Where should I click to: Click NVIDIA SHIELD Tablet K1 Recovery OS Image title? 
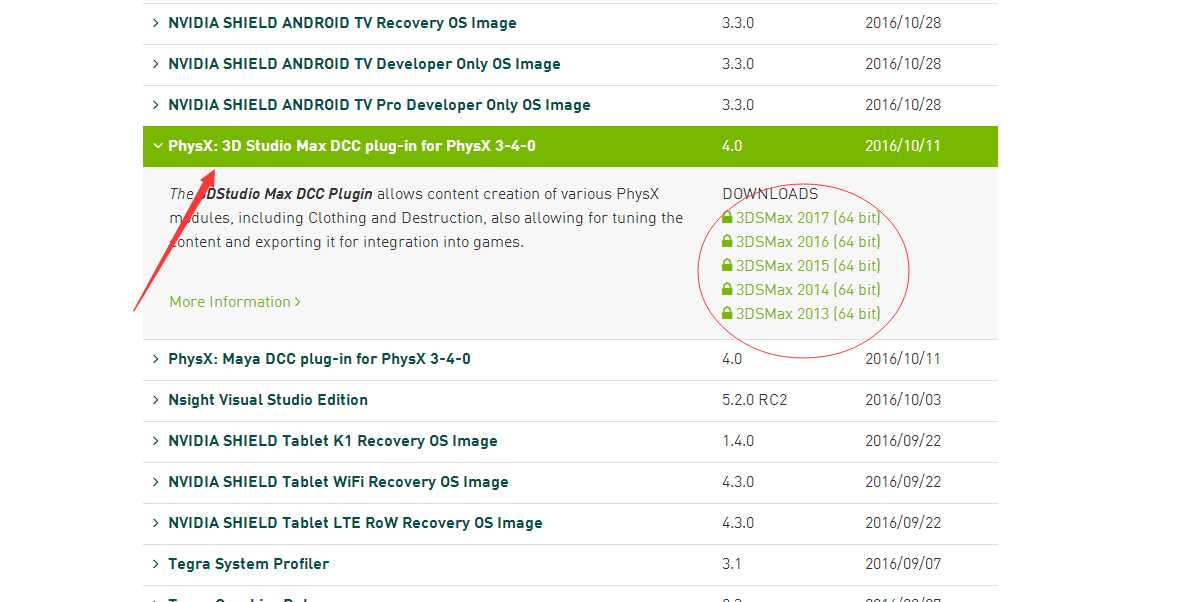pos(332,441)
